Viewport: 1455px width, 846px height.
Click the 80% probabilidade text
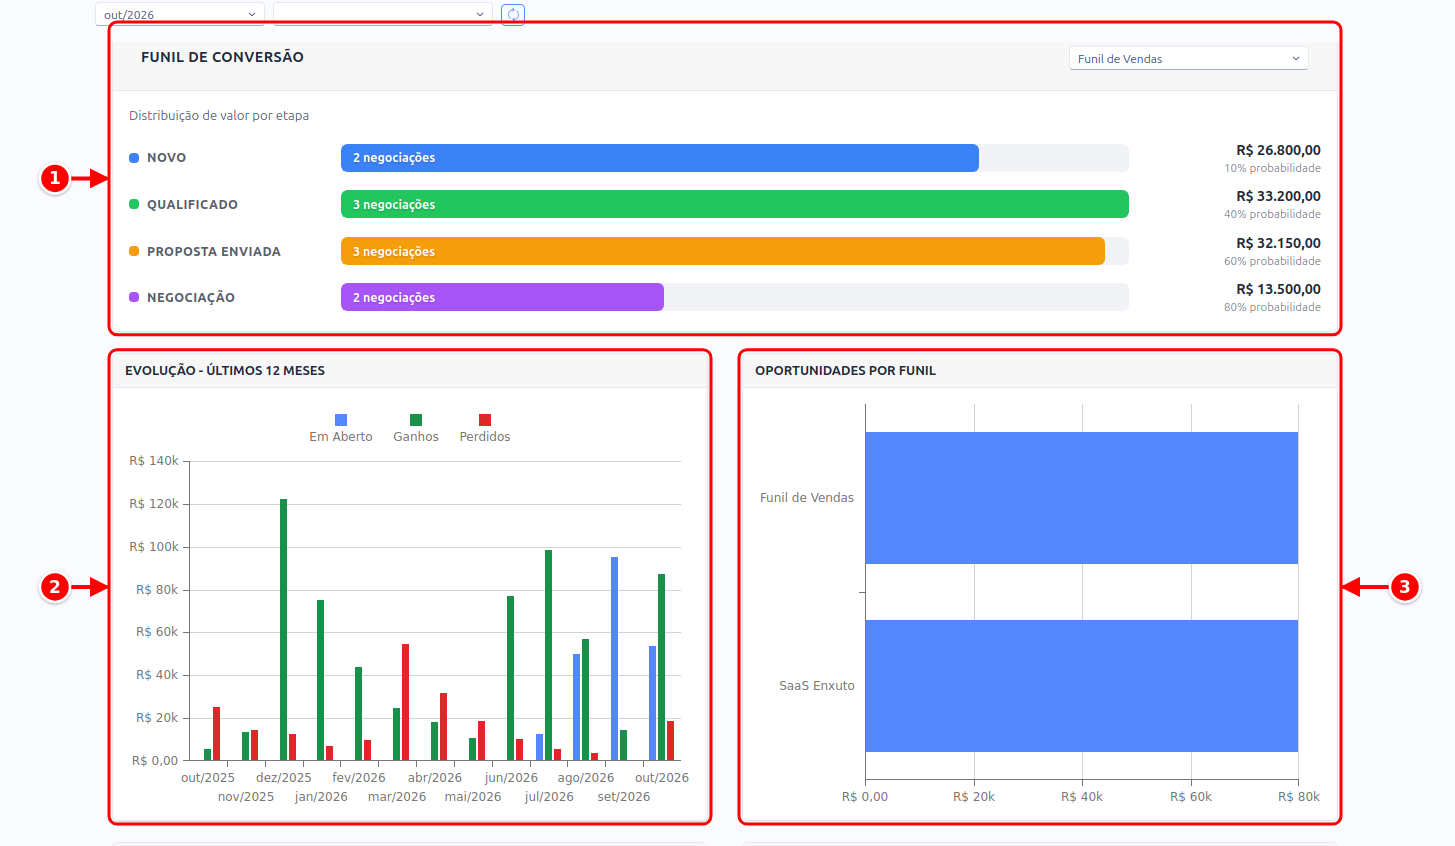click(x=1272, y=307)
